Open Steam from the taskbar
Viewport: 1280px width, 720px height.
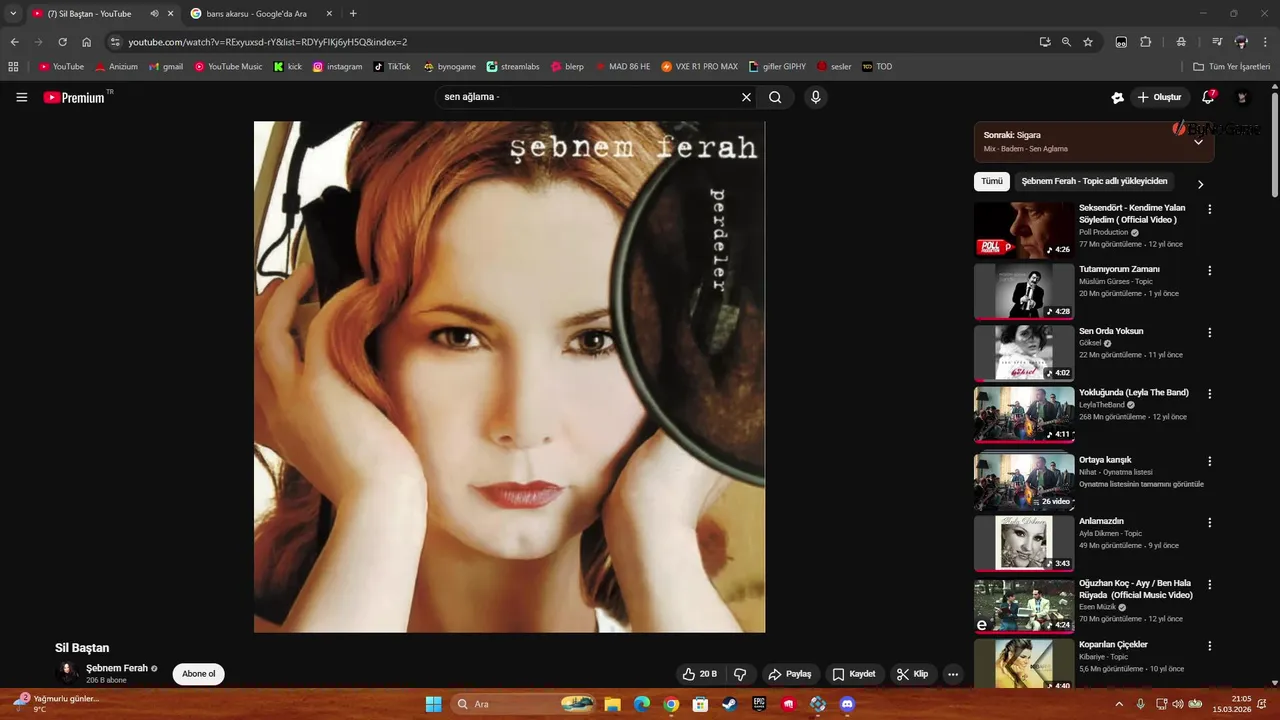click(730, 704)
